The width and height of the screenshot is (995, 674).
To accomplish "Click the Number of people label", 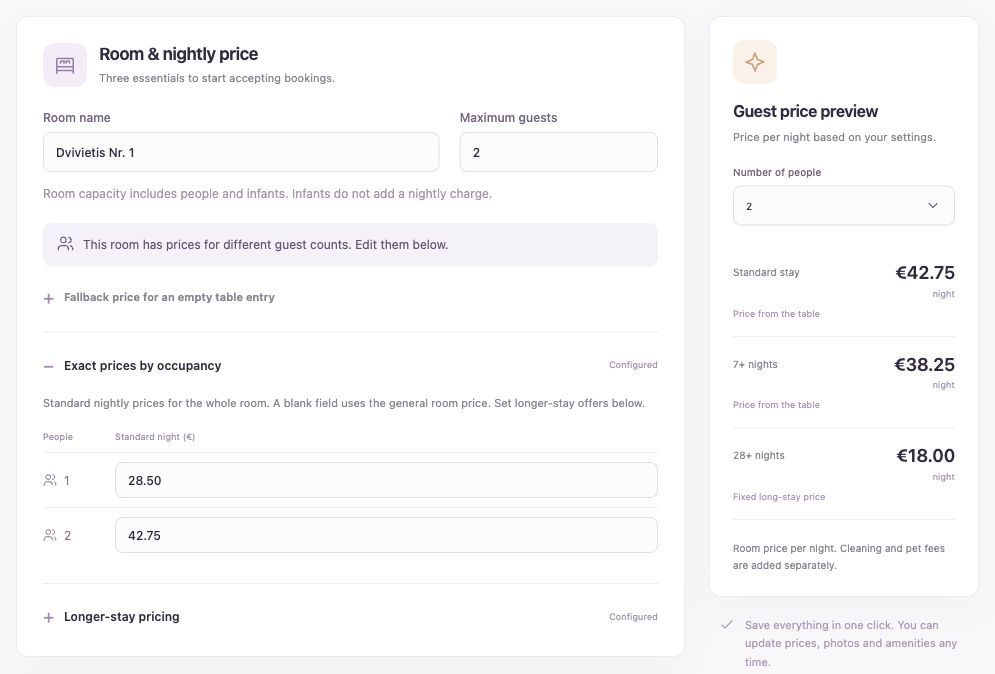I will click(777, 172).
